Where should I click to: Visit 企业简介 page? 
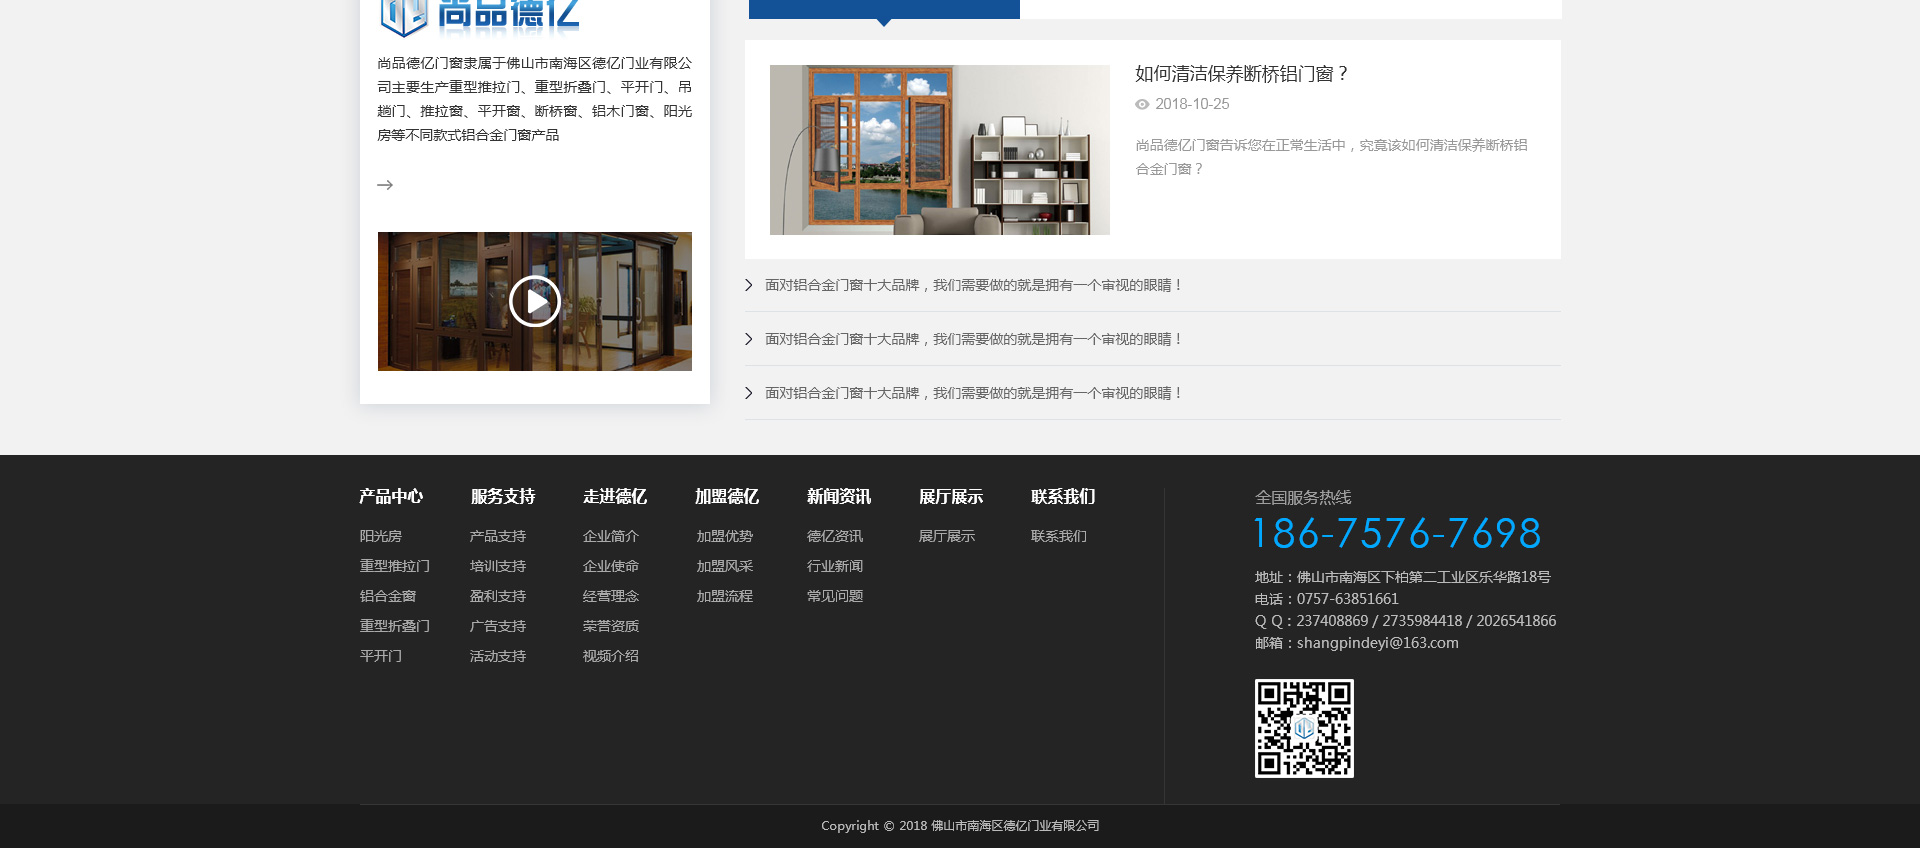click(611, 536)
